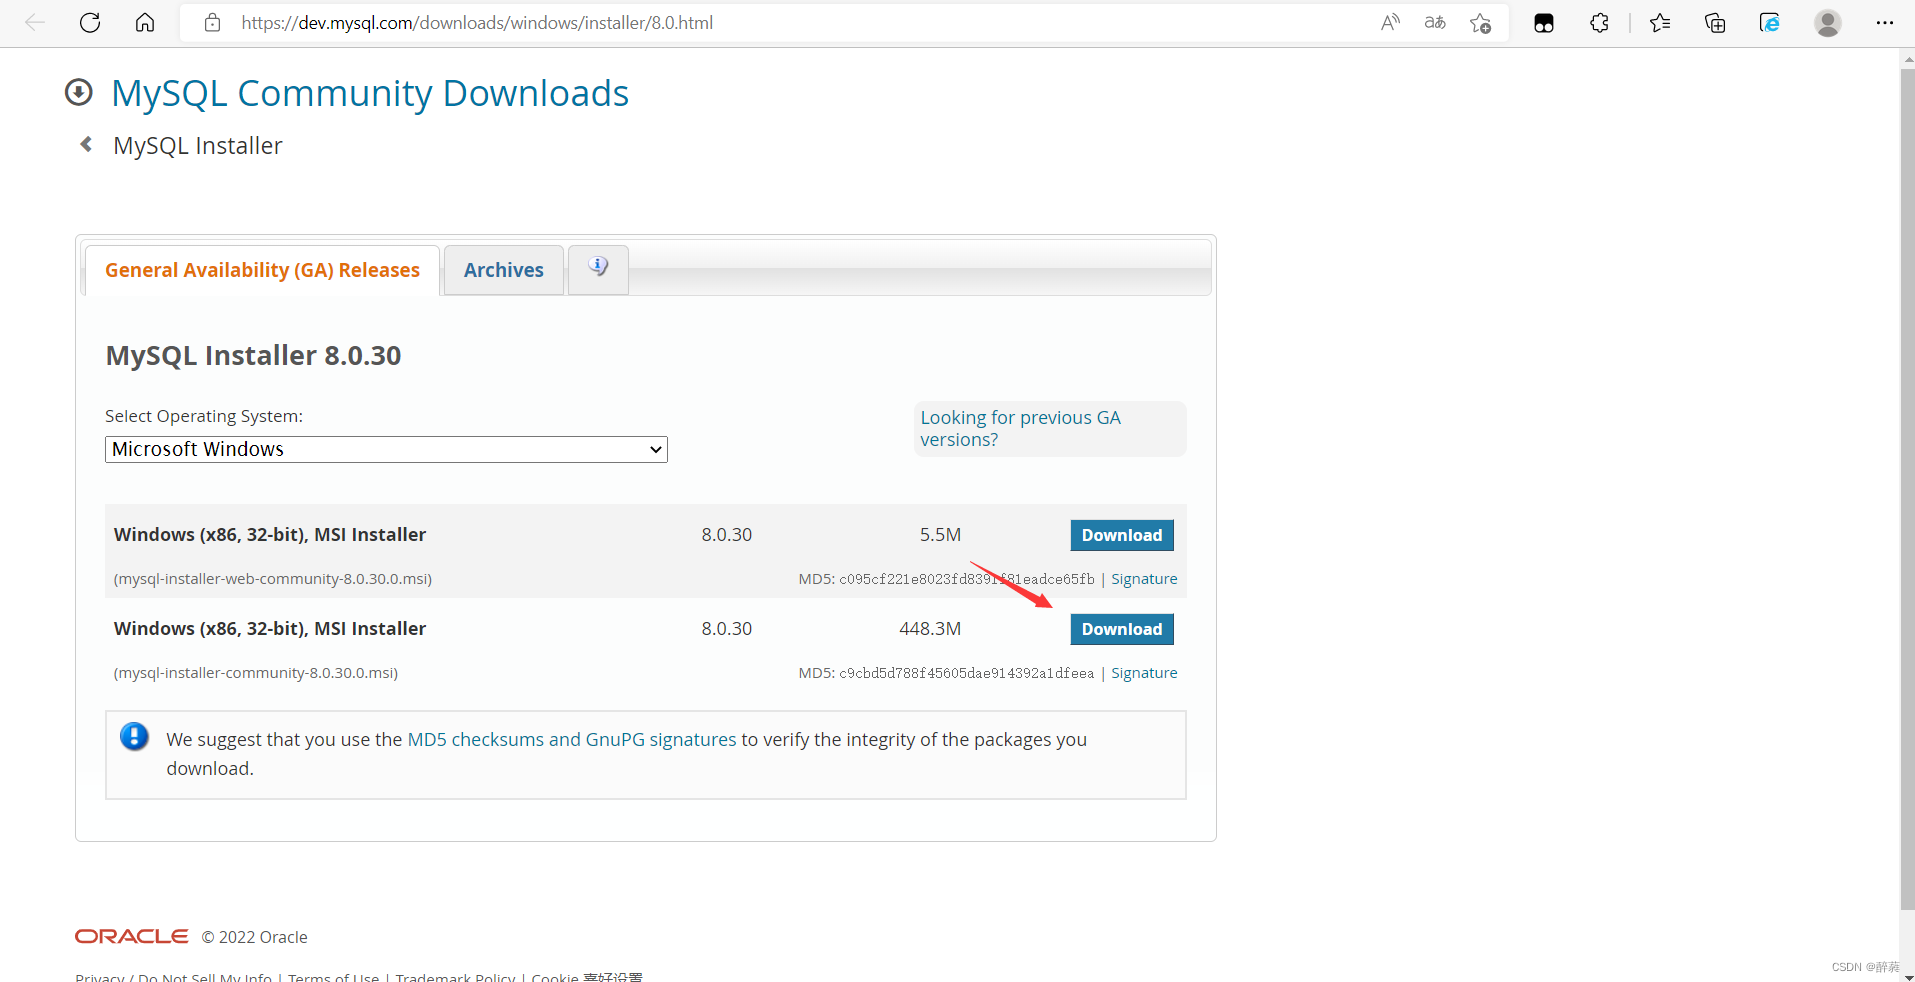This screenshot has height=982, width=1915.
Task: Click MySQL Community Downloads heading link
Action: coord(370,93)
